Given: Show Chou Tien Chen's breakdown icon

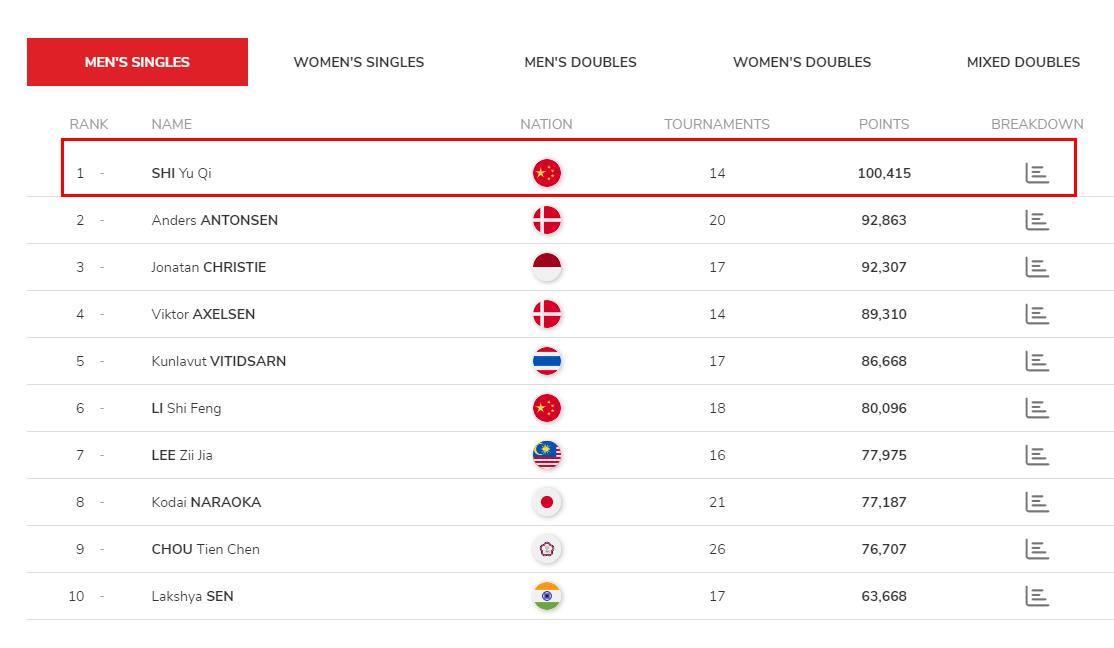Looking at the screenshot, I should [1037, 549].
